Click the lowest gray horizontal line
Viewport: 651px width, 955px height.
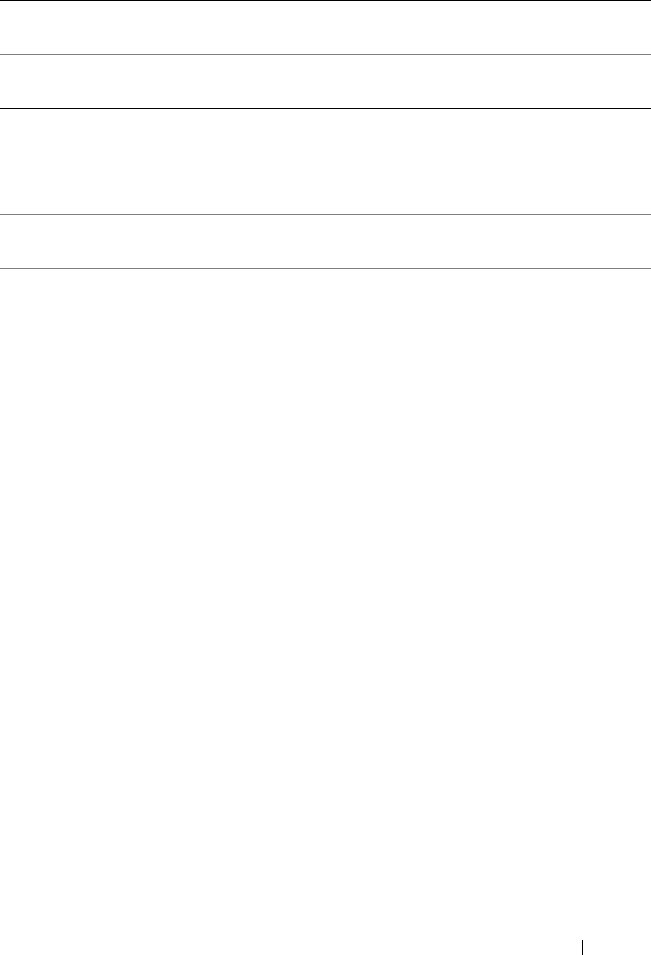click(325, 268)
